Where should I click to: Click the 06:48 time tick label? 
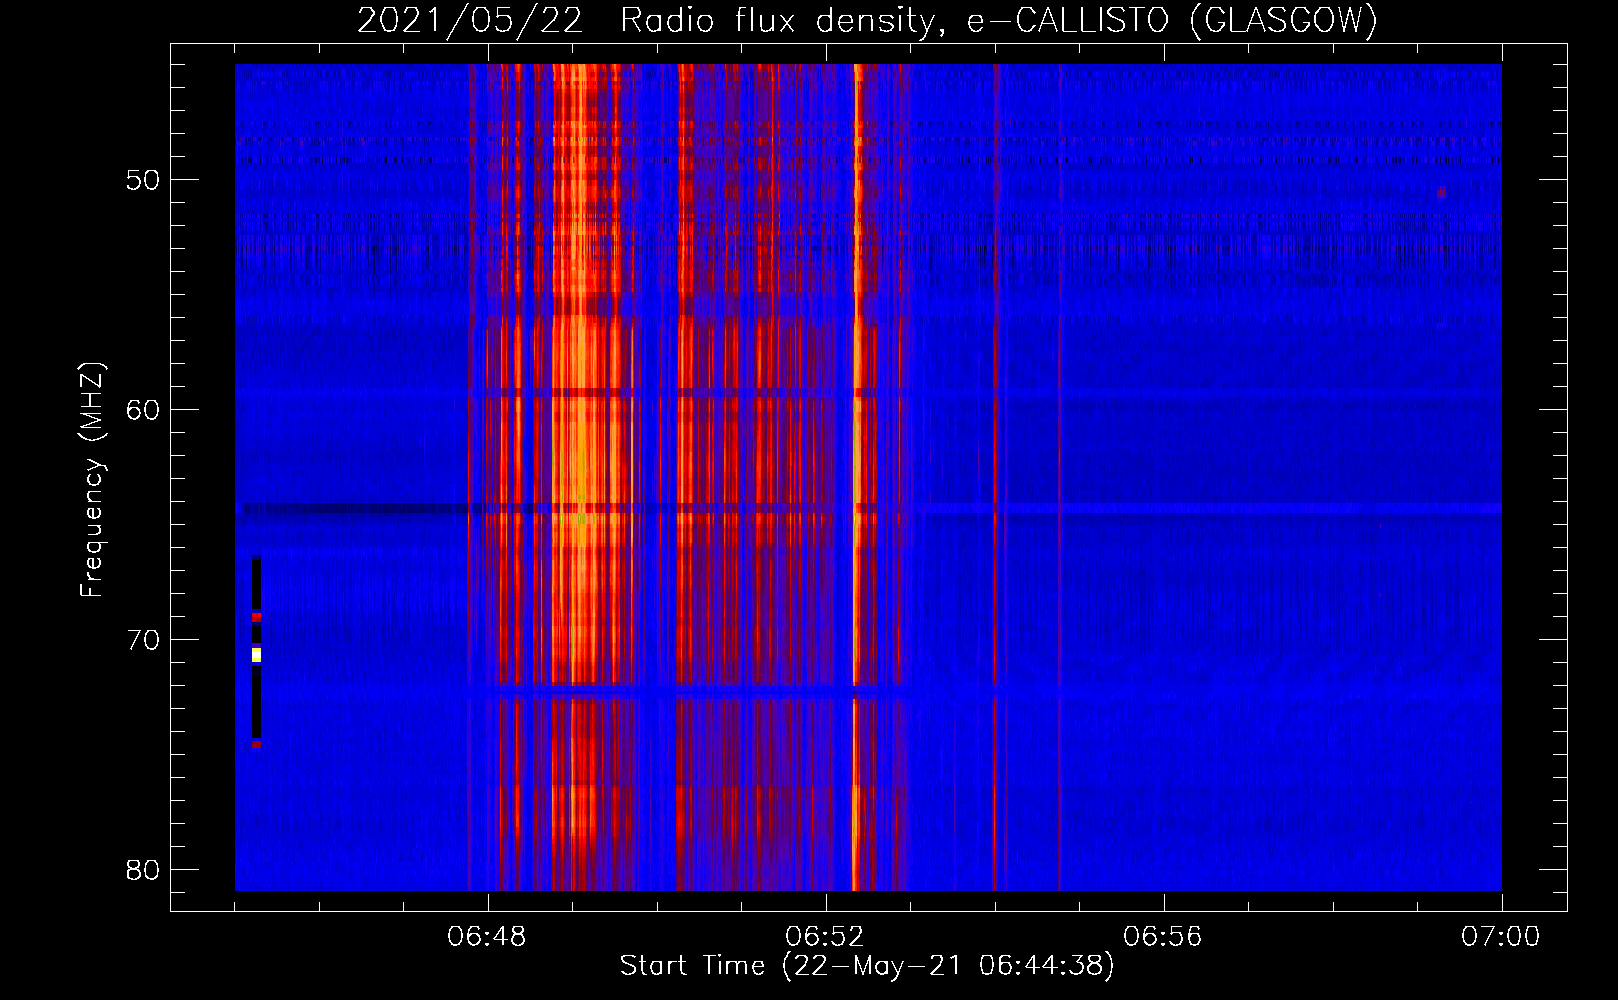487,937
